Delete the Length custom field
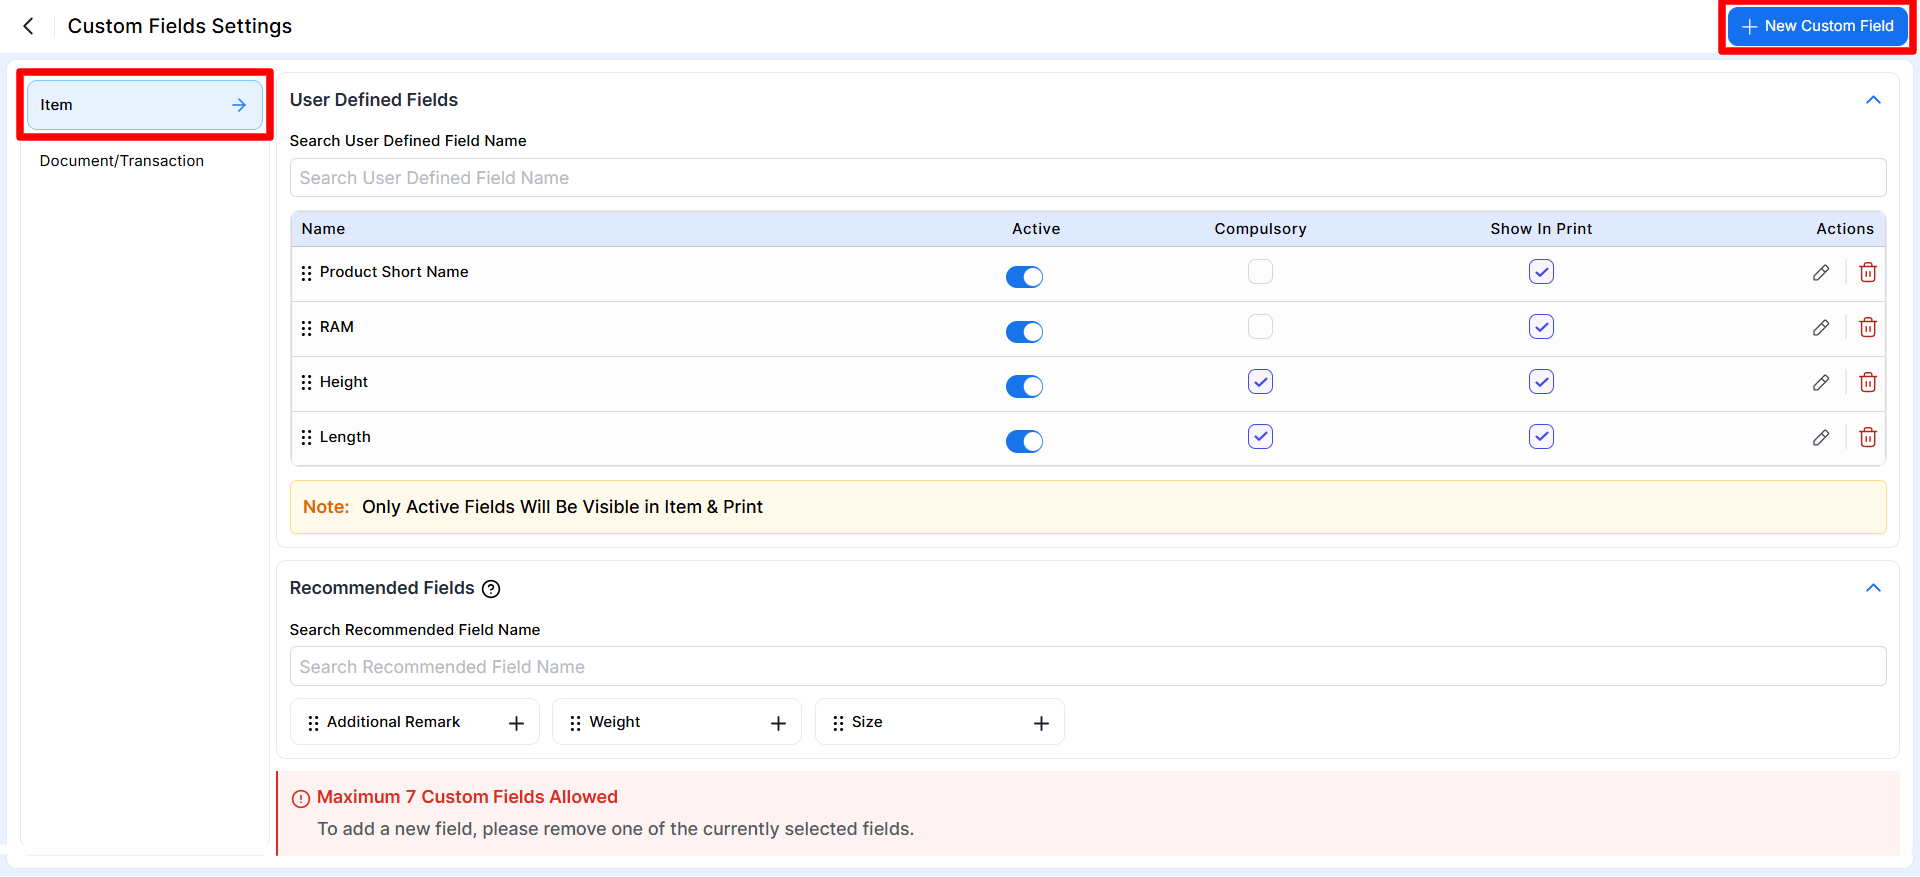1920x877 pixels. click(1867, 438)
